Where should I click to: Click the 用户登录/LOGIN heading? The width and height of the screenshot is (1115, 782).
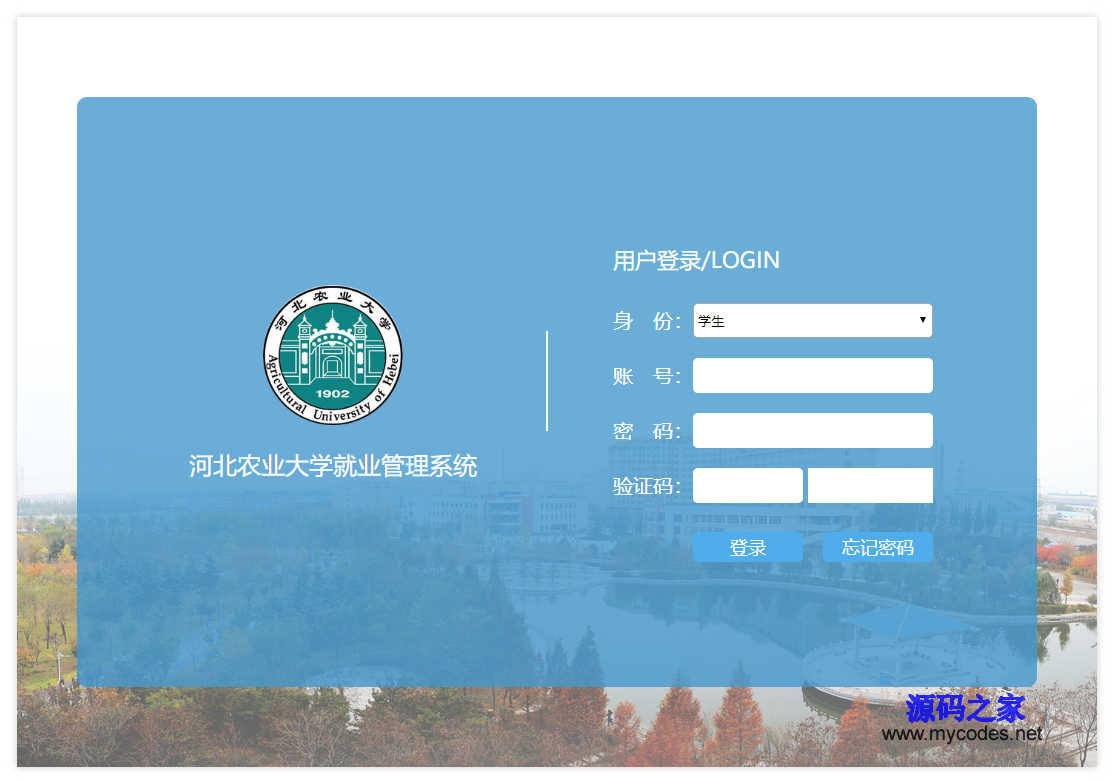coord(696,260)
